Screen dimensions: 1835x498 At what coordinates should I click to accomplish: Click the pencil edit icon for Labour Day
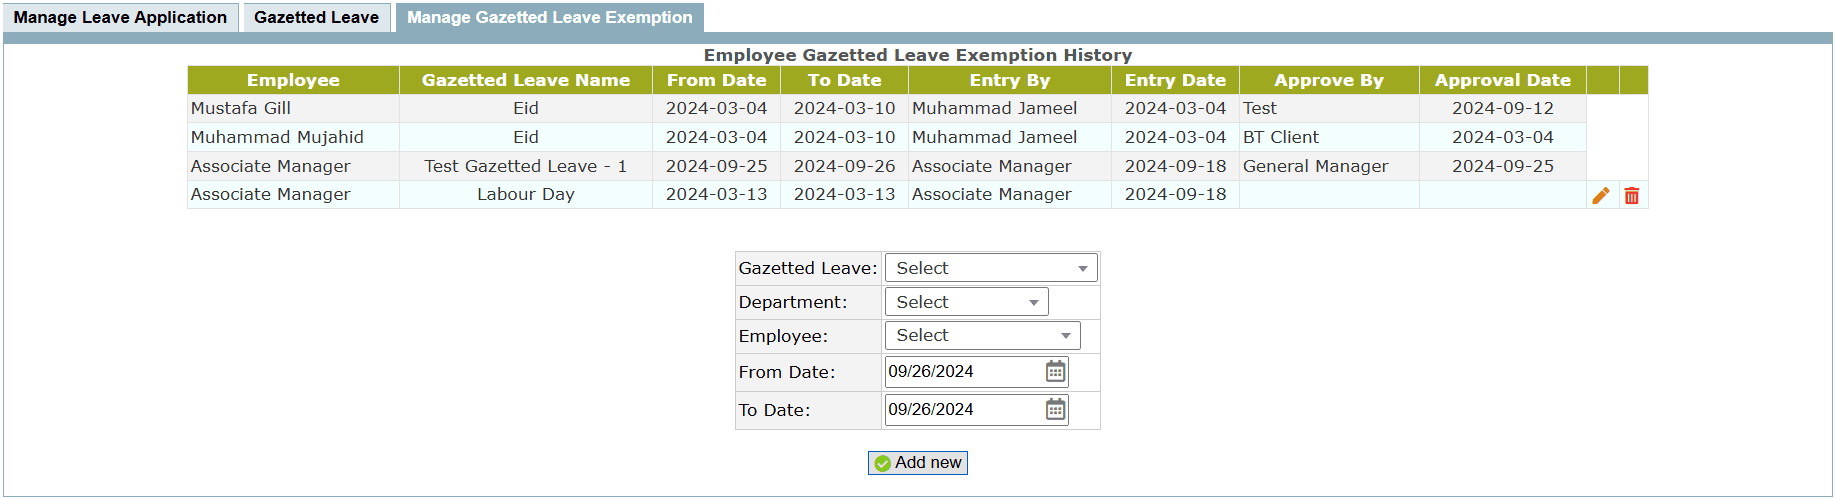pos(1601,196)
